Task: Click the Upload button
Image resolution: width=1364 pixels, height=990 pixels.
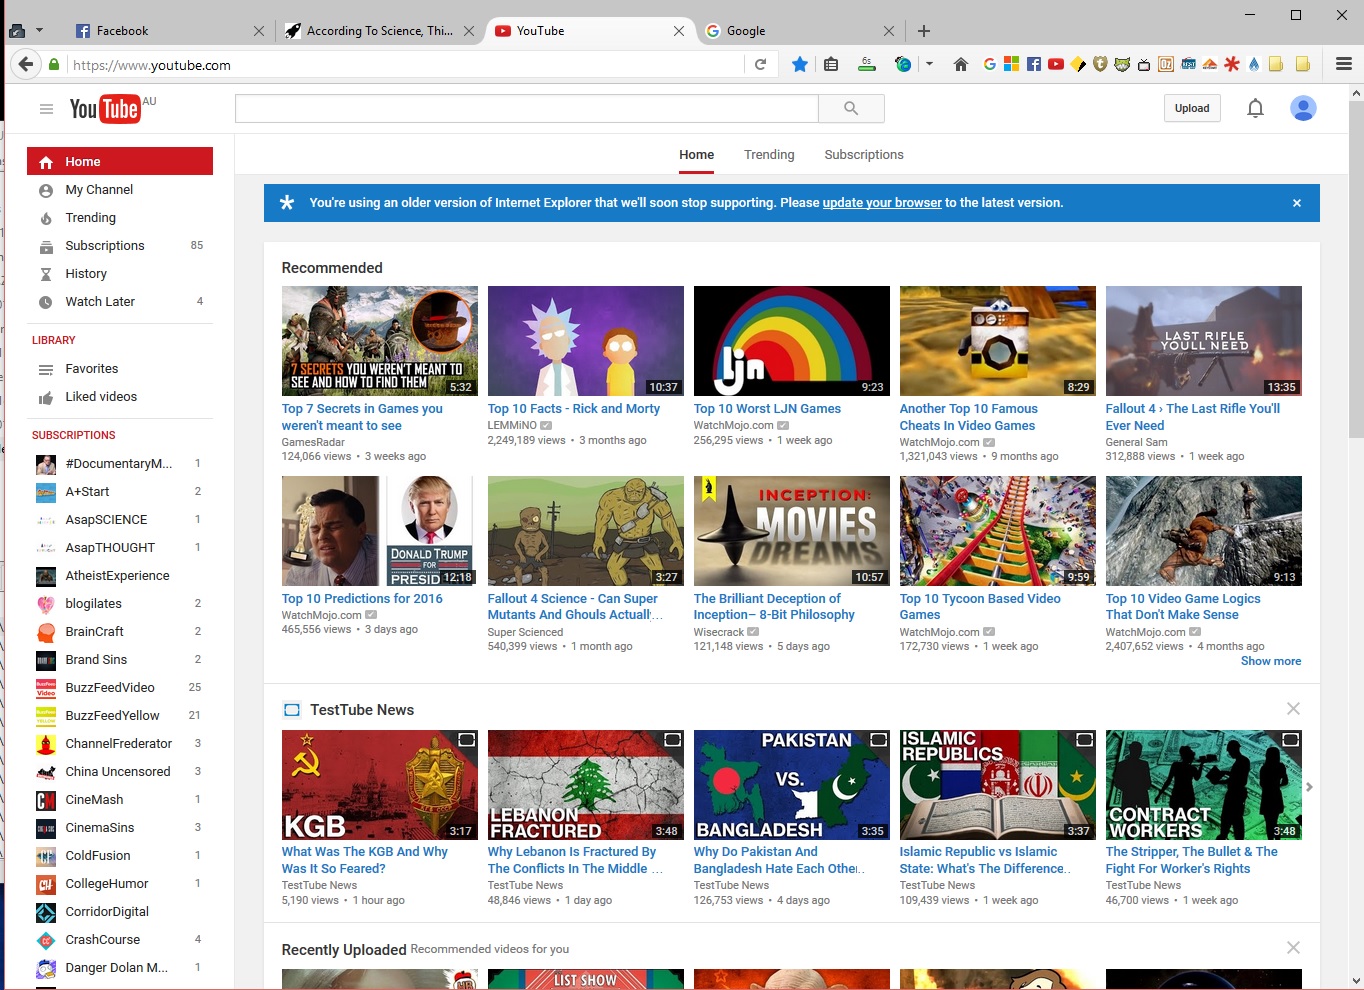Action: (x=1192, y=108)
